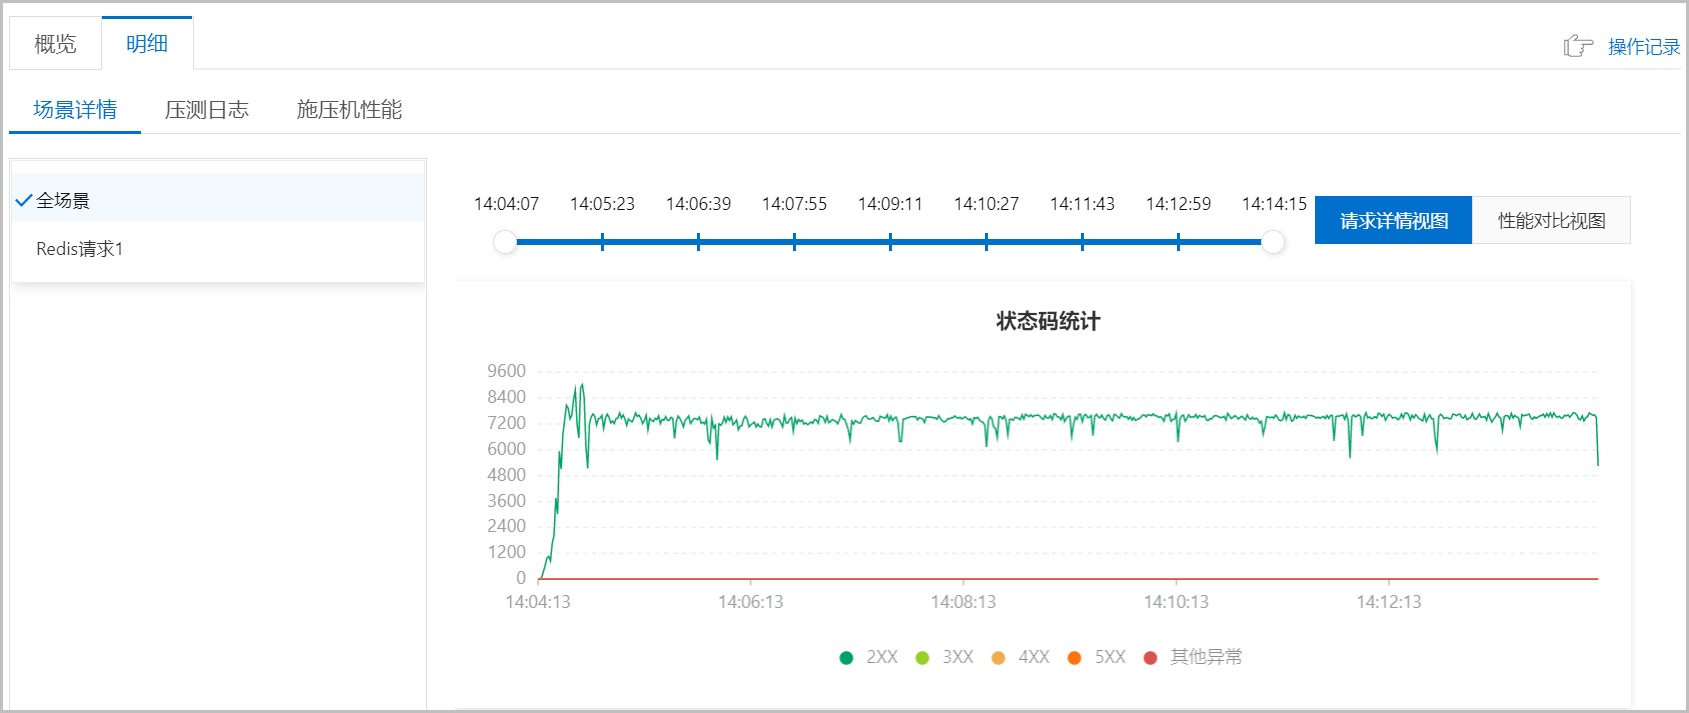This screenshot has height=713, width=1689.
Task: Switch to 性能对比视图
Action: 1551,220
